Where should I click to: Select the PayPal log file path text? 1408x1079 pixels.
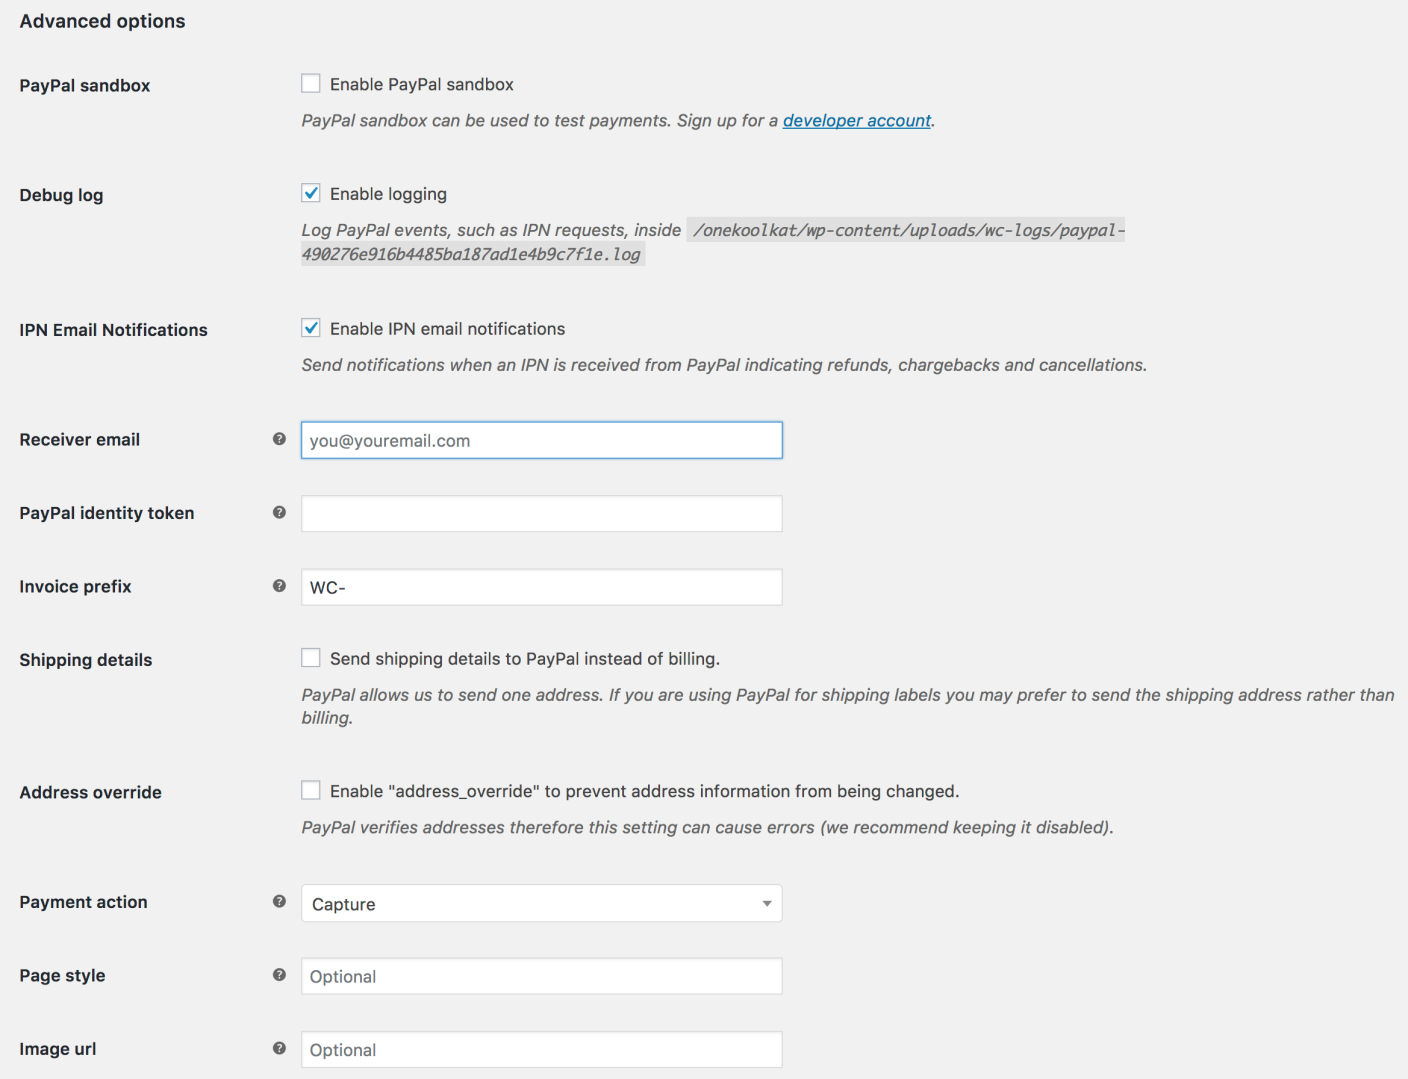(905, 230)
